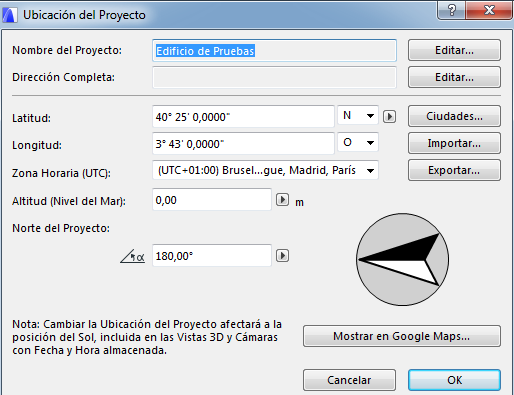Click Mostrar en Google Maps button
Screen dimensions: 514x395
pos(402,336)
